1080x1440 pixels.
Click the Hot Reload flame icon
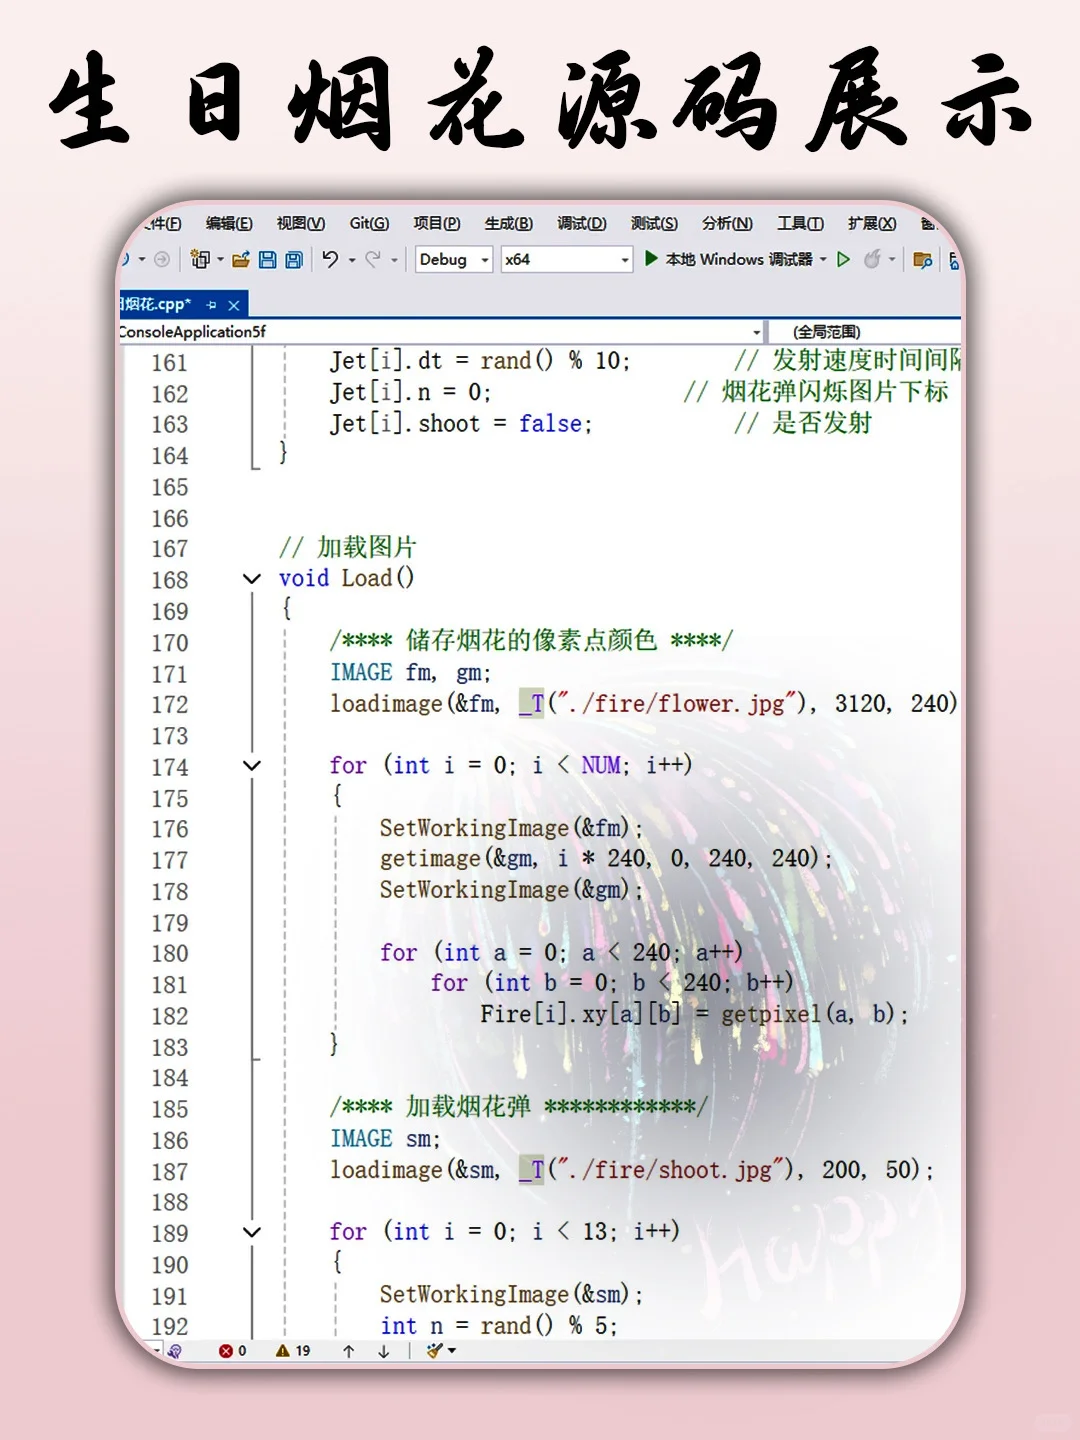pyautogui.click(x=872, y=260)
